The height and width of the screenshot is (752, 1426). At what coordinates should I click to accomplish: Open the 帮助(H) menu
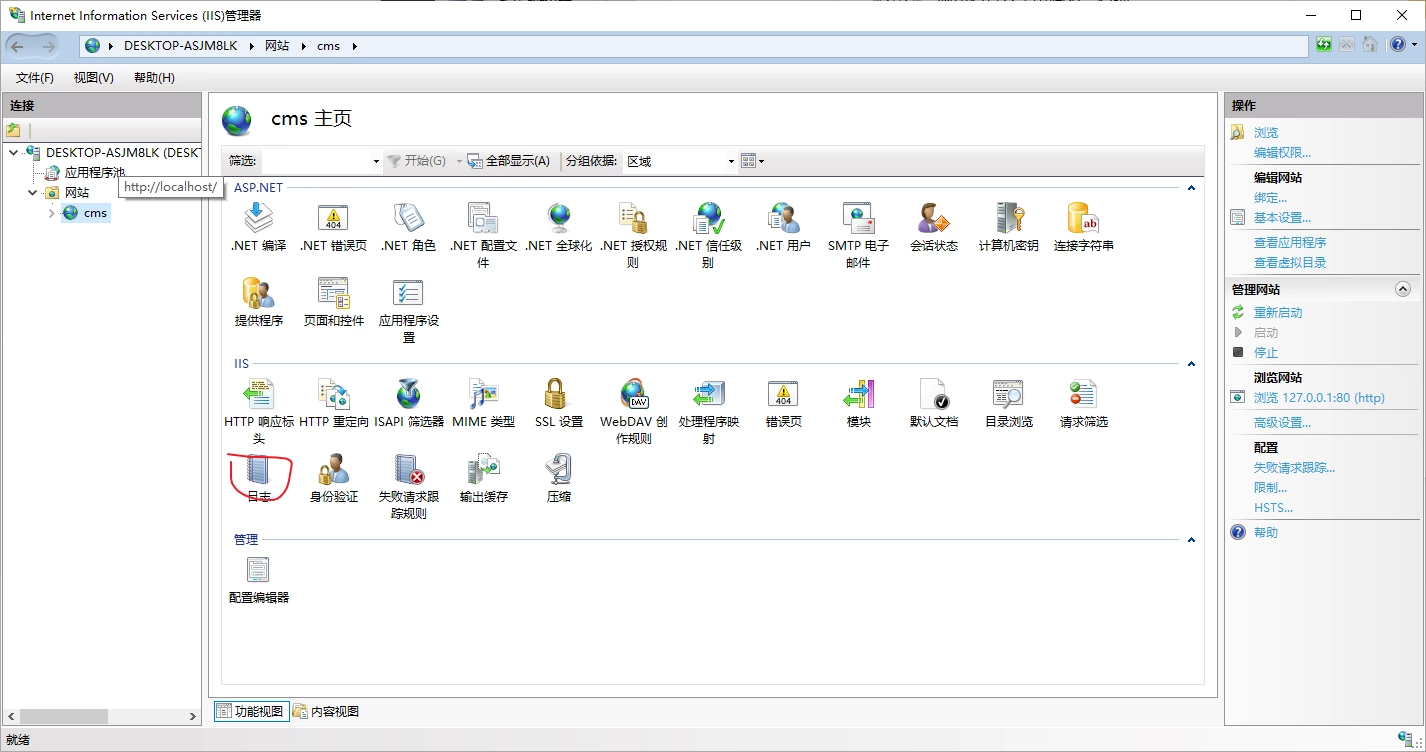click(154, 77)
